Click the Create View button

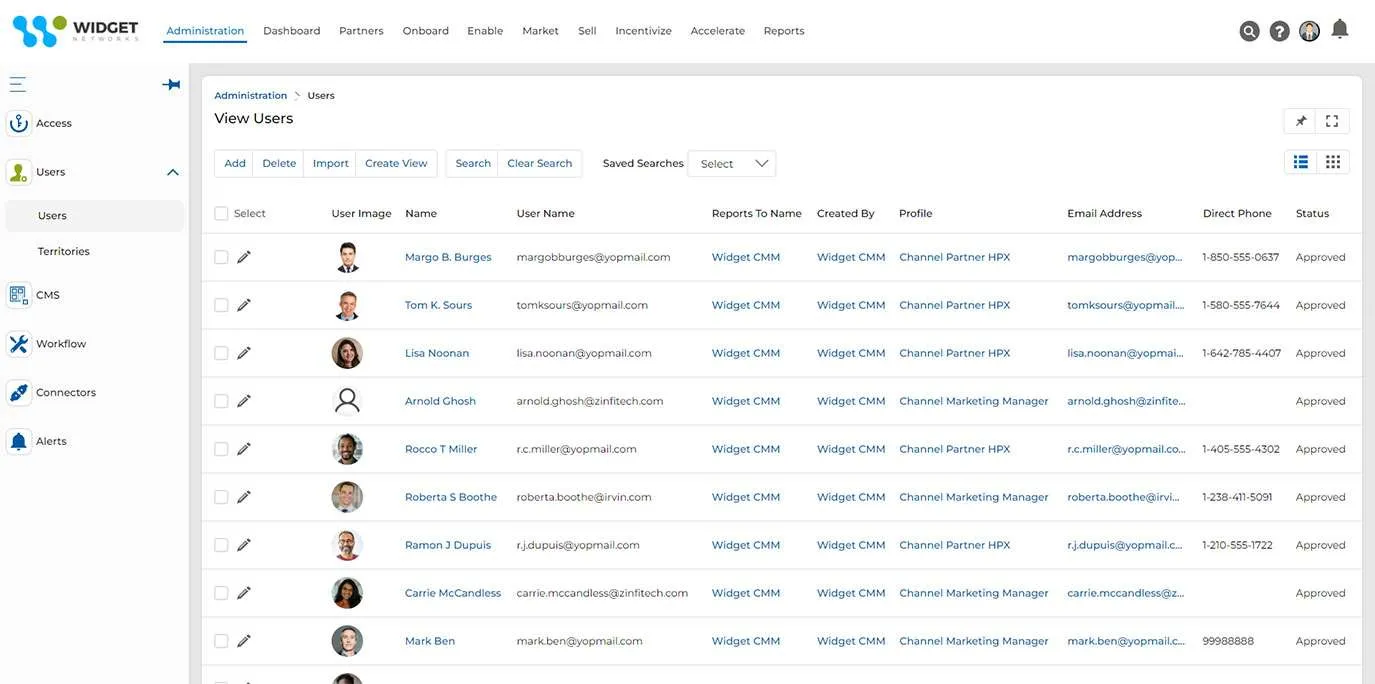pos(396,163)
